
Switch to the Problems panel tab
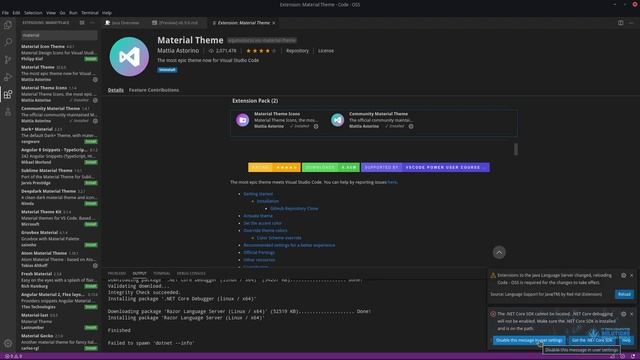pyautogui.click(x=117, y=273)
